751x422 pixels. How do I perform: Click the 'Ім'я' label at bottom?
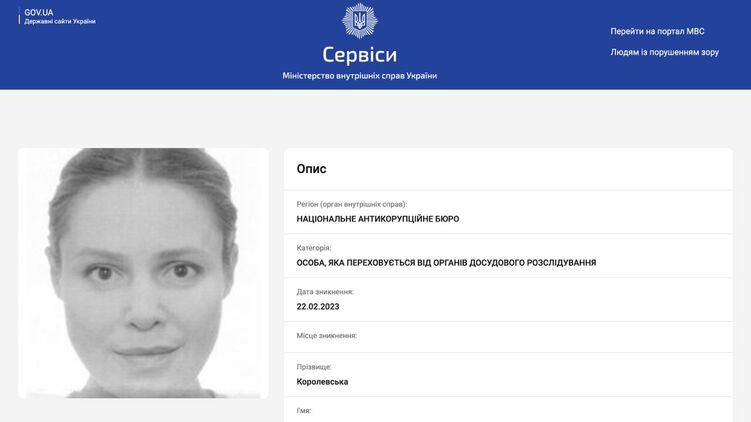coord(304,411)
